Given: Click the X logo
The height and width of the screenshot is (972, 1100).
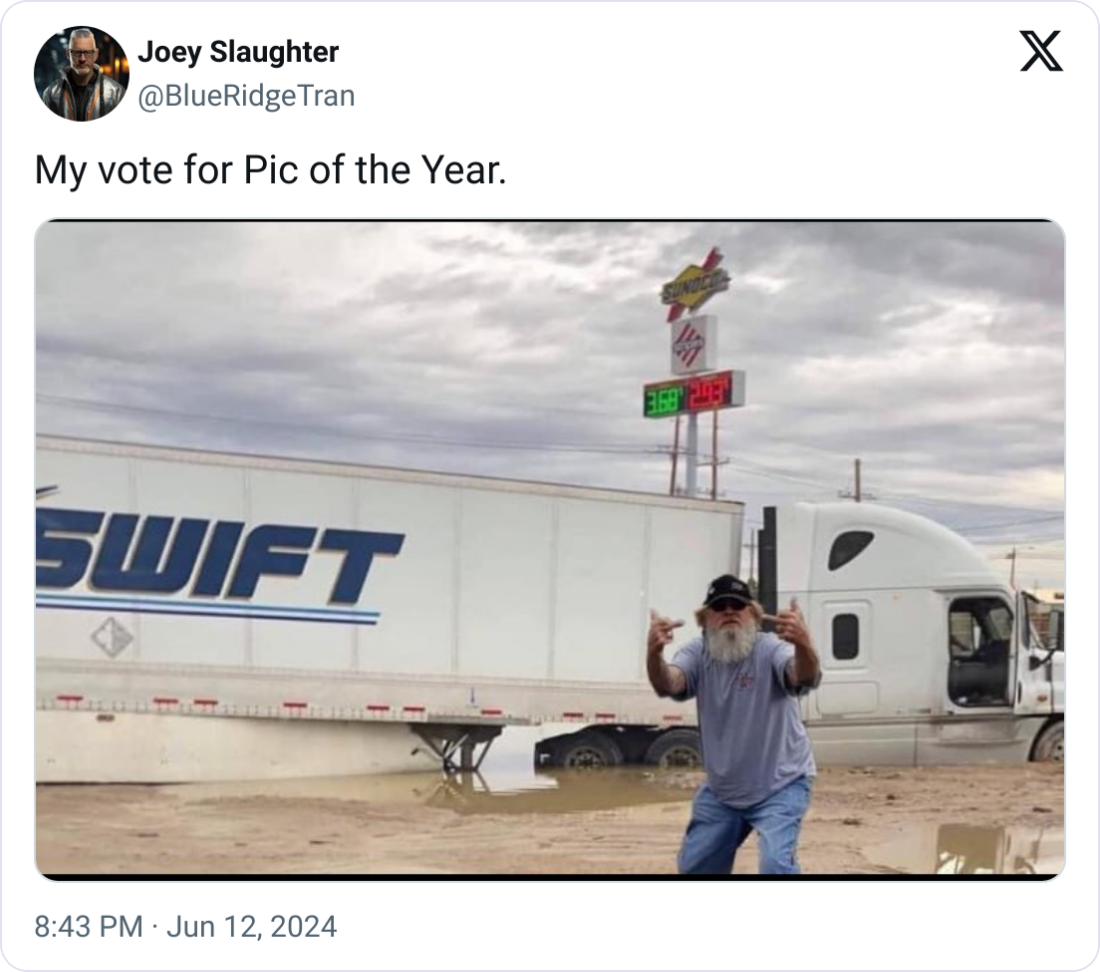Looking at the screenshot, I should [1041, 51].
